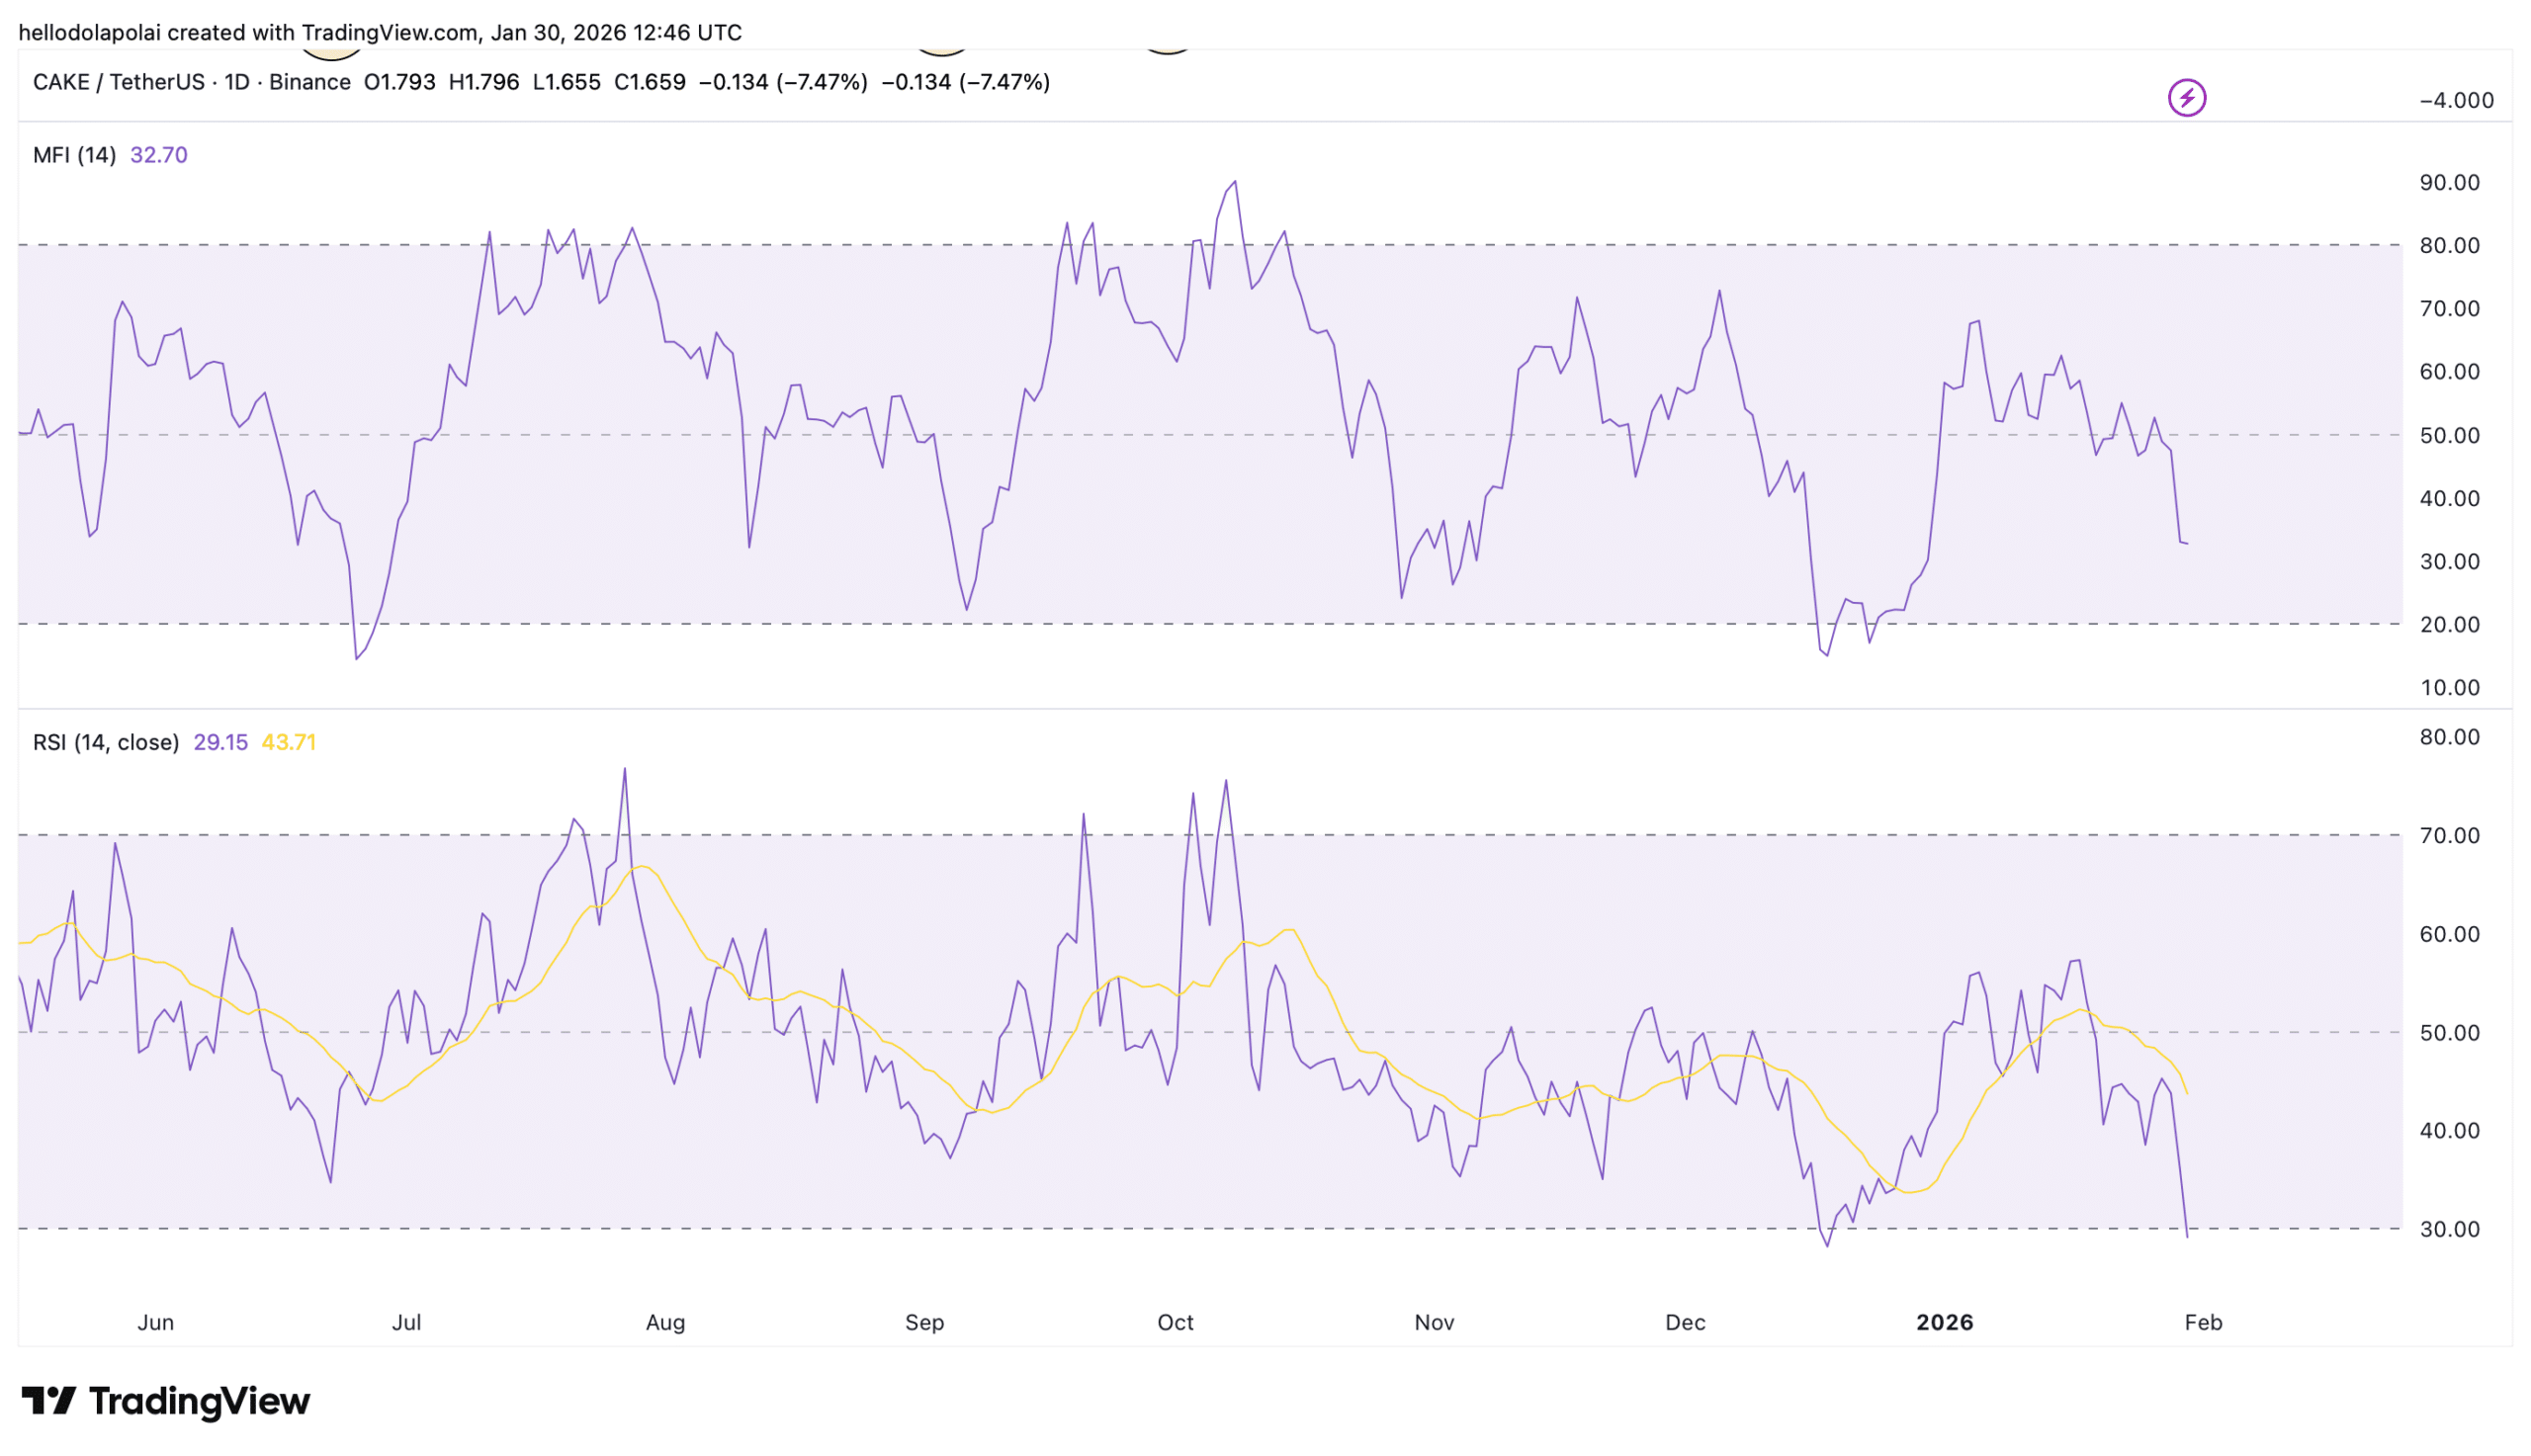Click the 2026 label on time axis

point(1944,1322)
